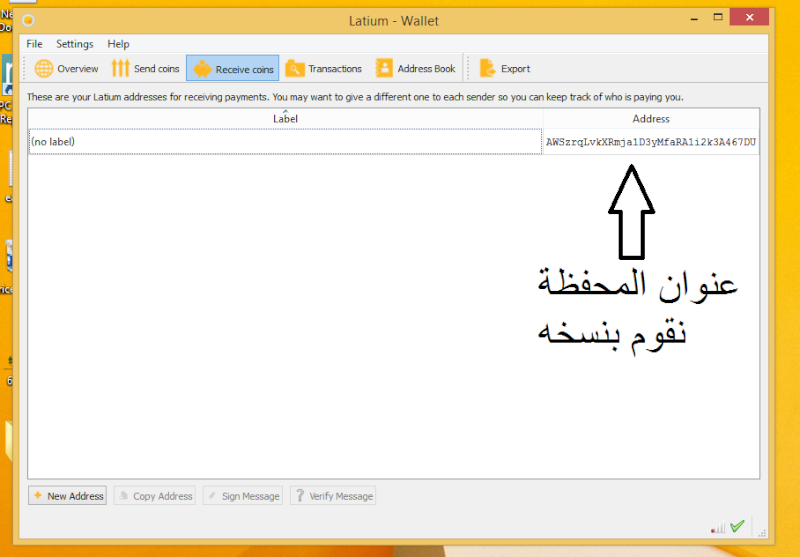
Task: Open the Help menu
Action: tap(119, 44)
